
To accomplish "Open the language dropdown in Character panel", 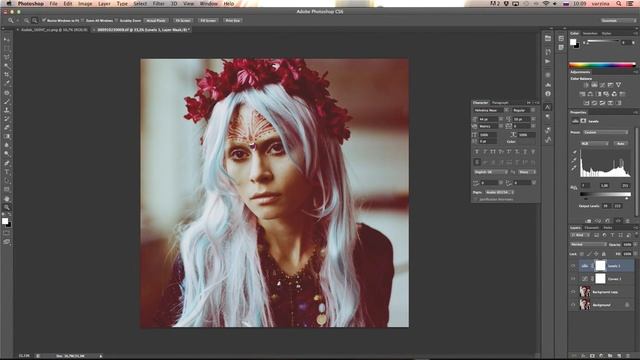I will 491,172.
